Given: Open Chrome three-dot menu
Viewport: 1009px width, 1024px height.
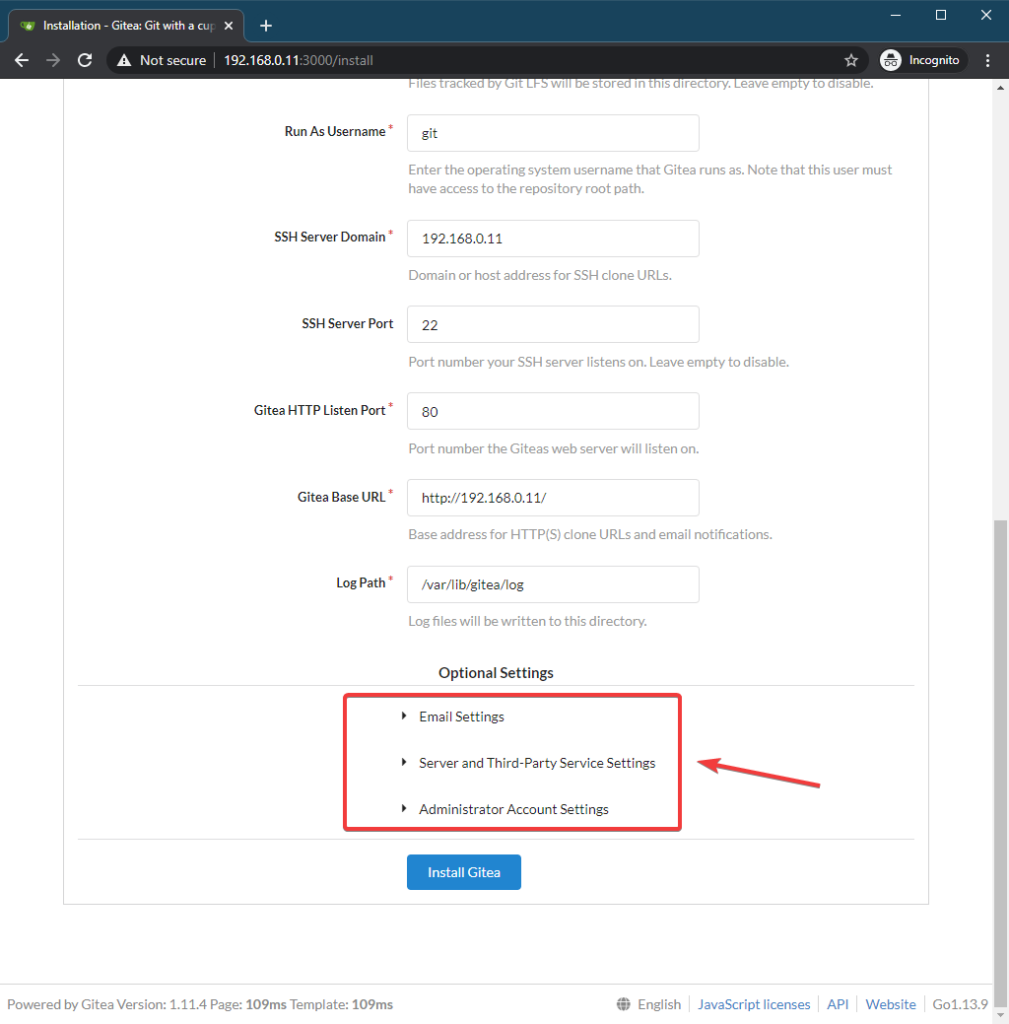Looking at the screenshot, I should [x=987, y=60].
